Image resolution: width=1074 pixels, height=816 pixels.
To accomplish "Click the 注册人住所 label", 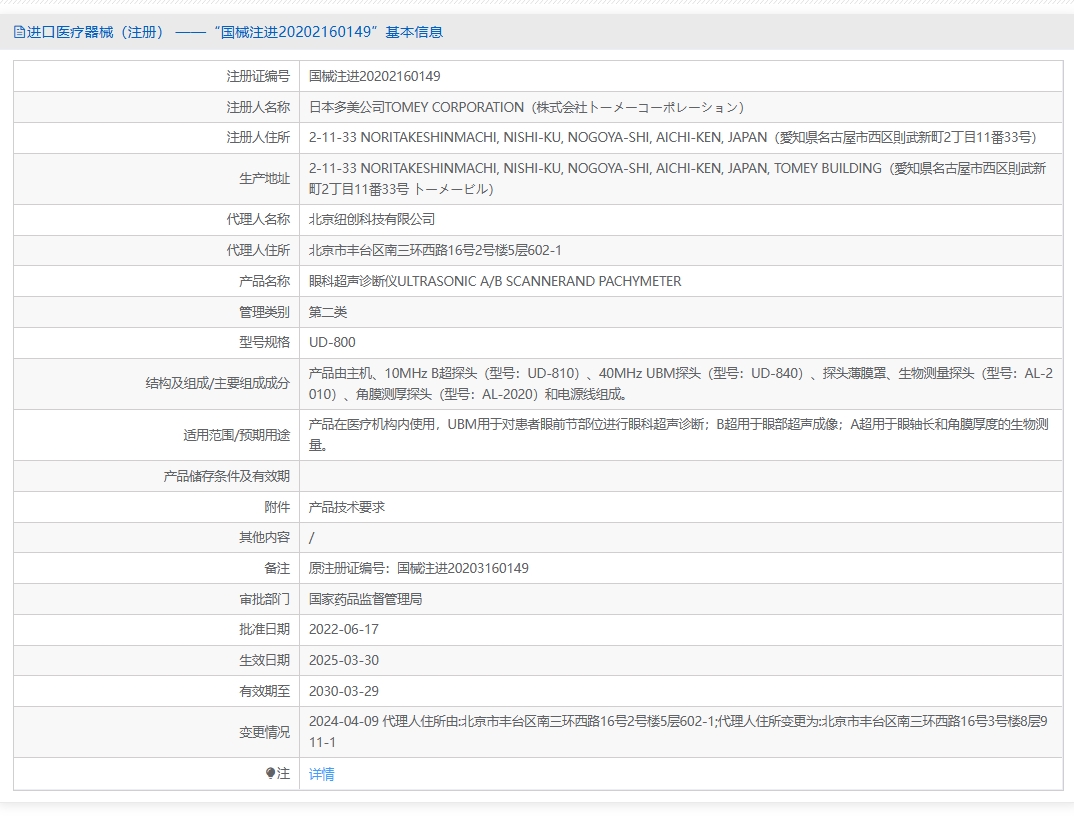I will (x=258, y=138).
